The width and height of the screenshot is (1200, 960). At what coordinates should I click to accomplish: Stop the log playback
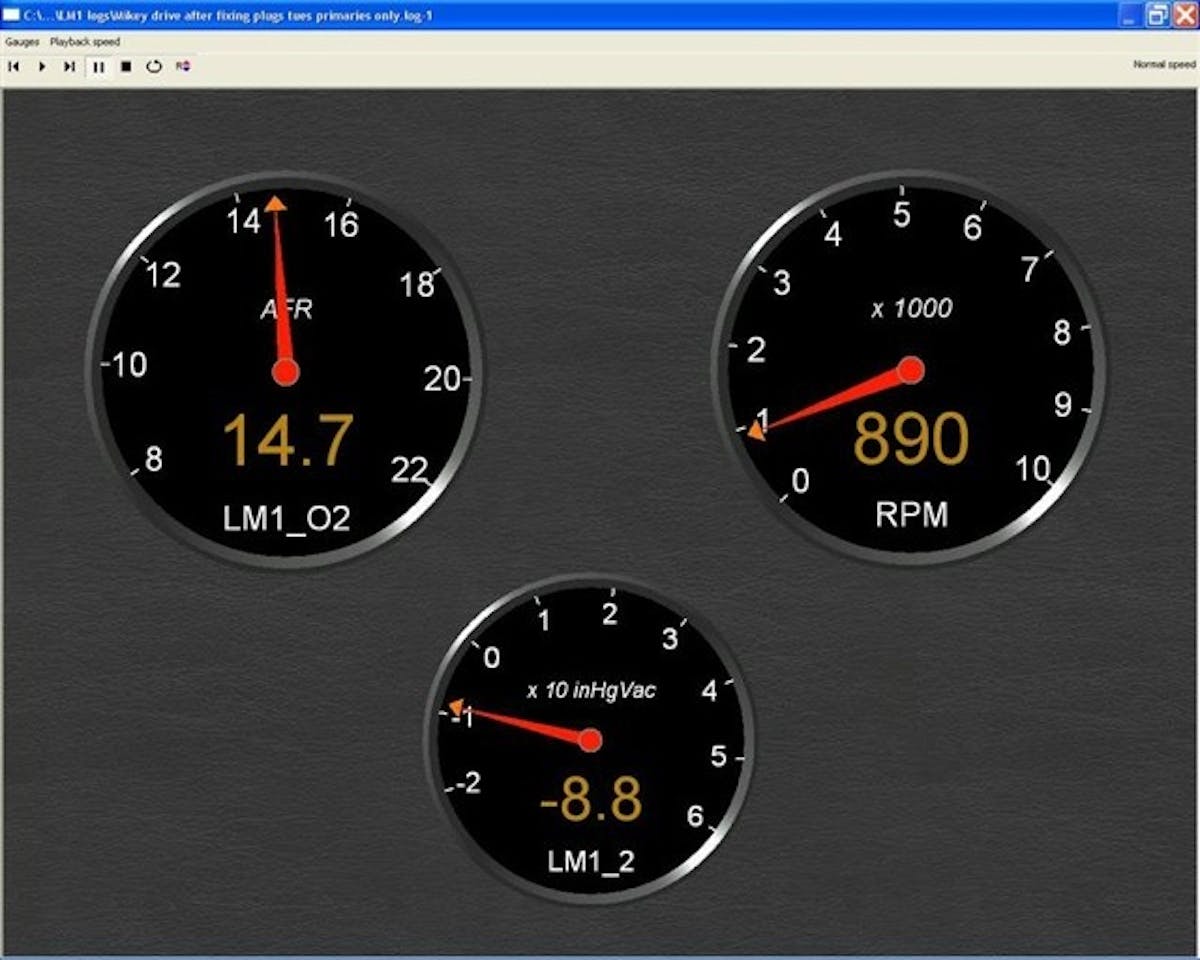(126, 66)
